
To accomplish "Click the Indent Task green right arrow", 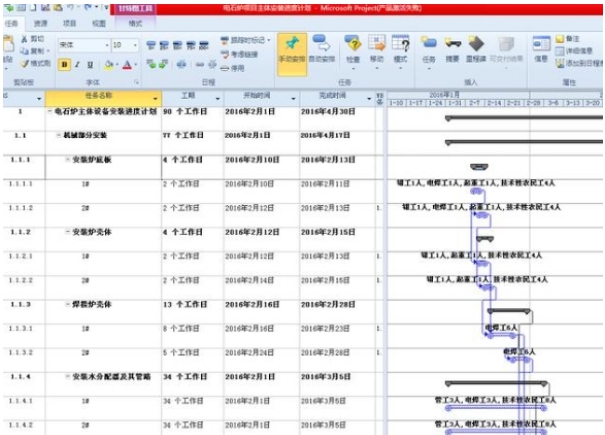I will point(163,64).
